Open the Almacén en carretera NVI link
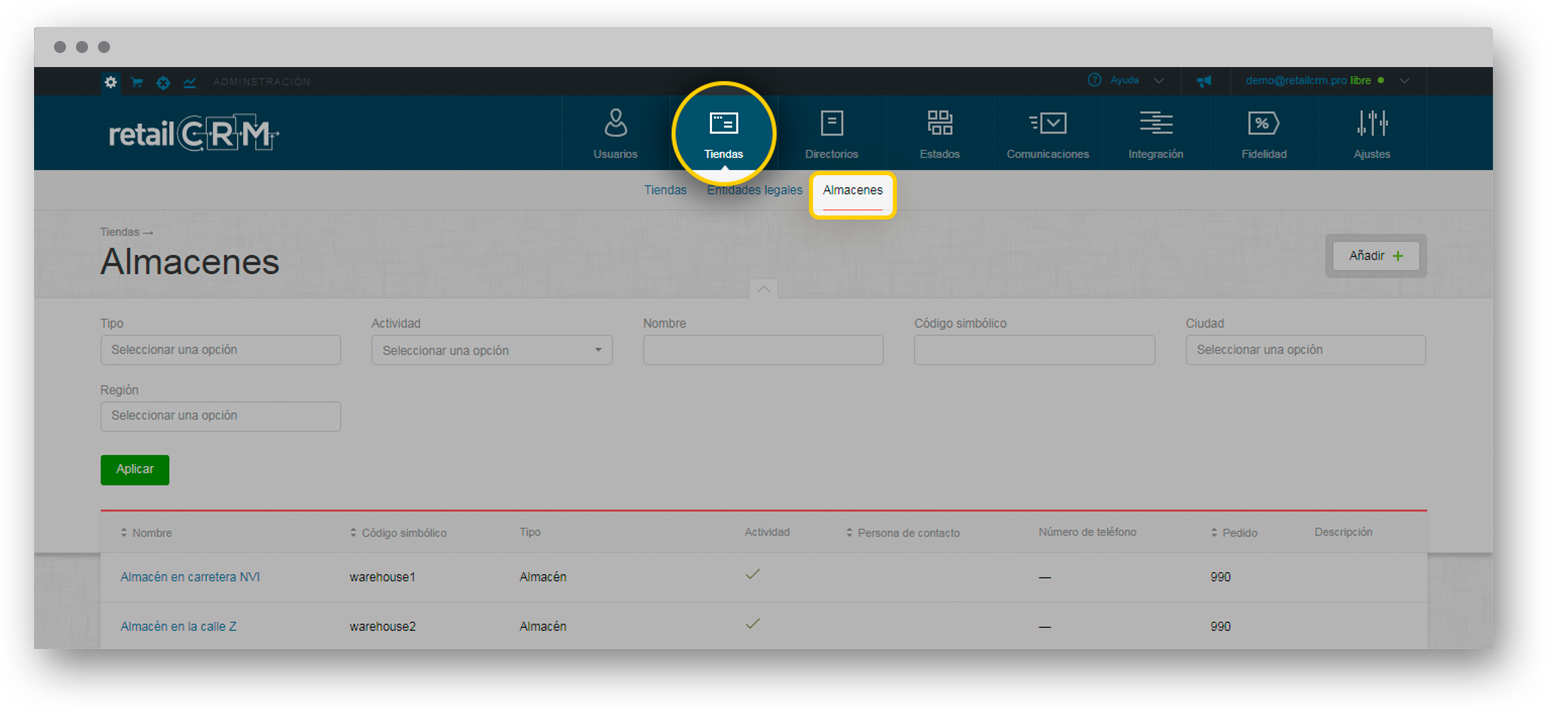This screenshot has height=726, width=1555. pyautogui.click(x=190, y=577)
